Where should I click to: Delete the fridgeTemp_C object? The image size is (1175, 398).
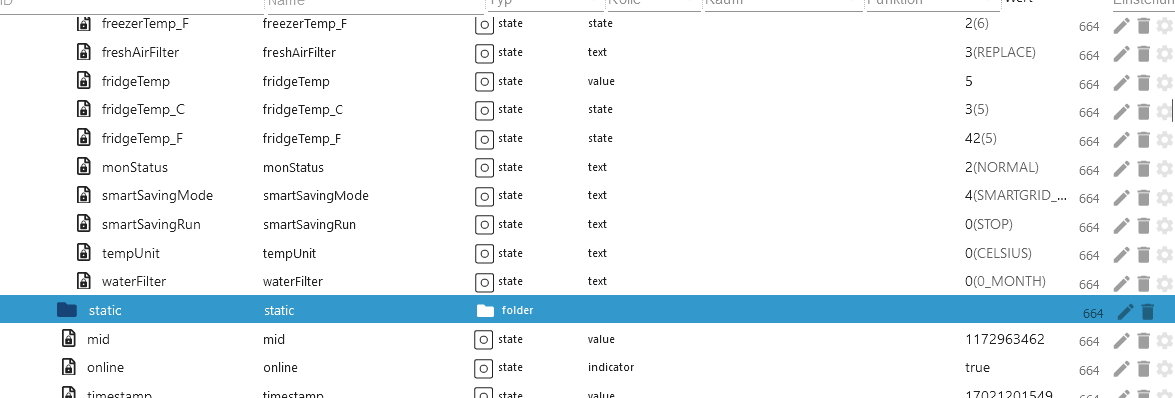[1143, 112]
